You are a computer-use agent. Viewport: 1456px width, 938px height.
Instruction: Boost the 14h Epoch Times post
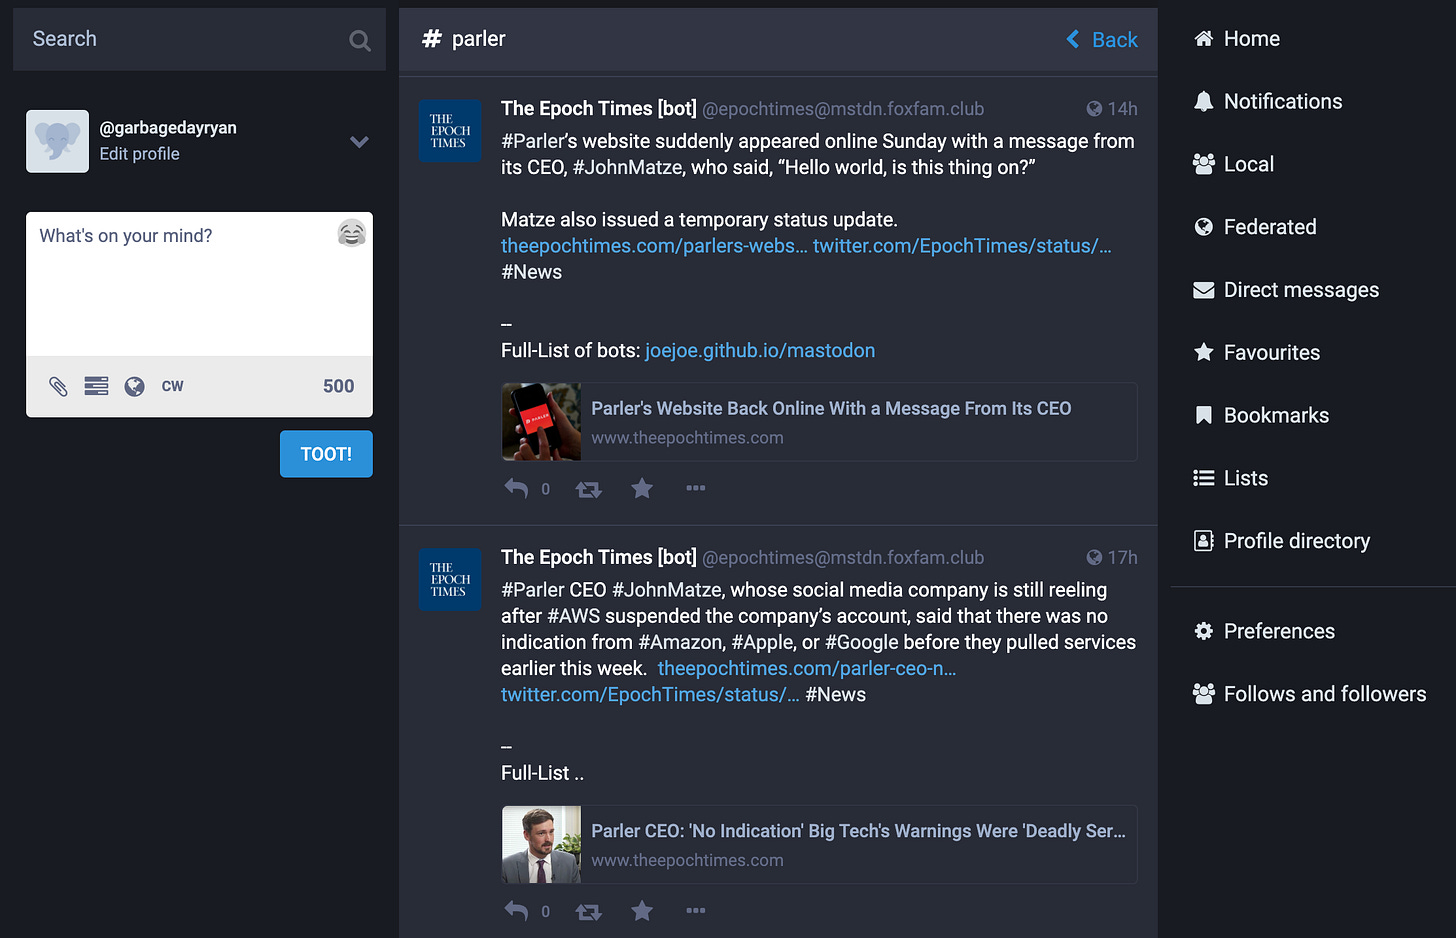tap(588, 489)
